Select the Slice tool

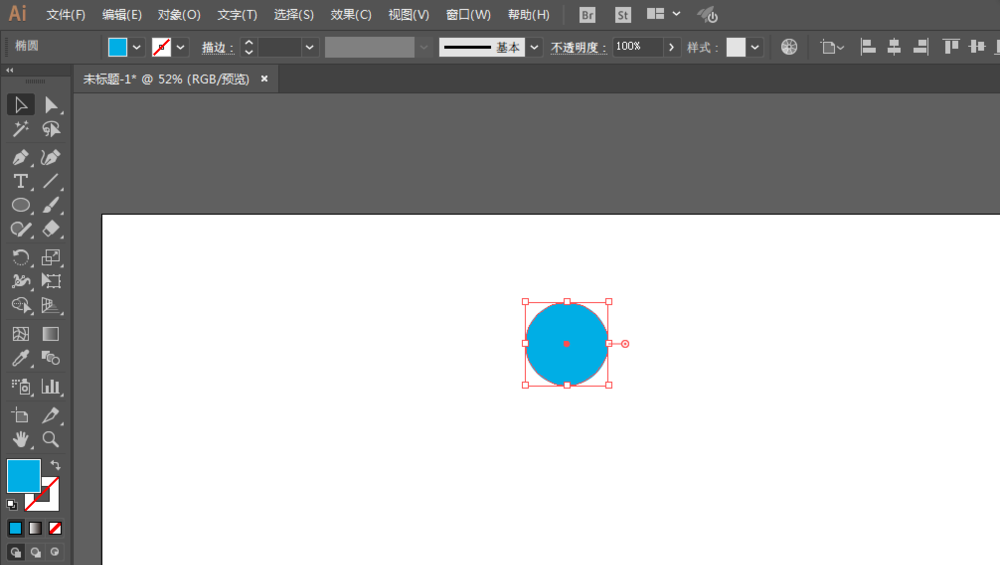pos(51,415)
